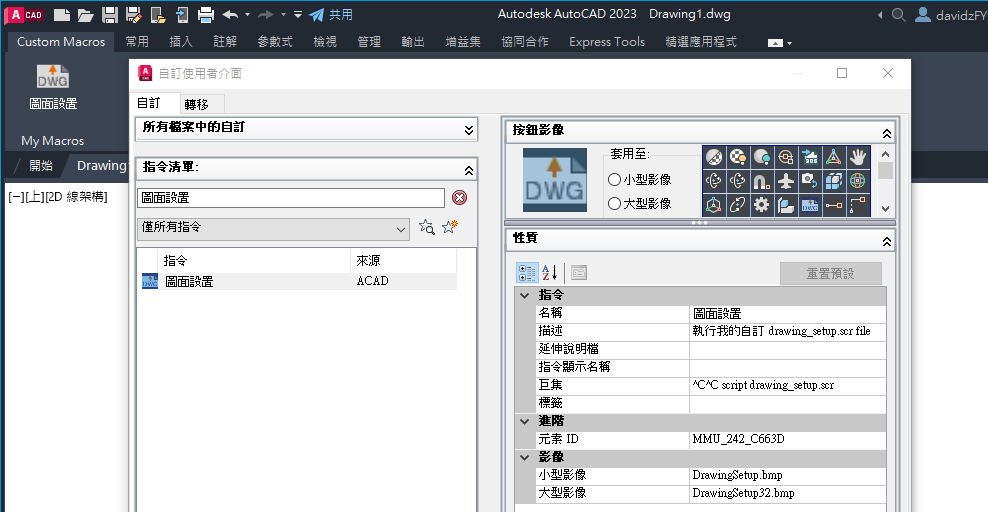Click the My Macros panel title
This screenshot has height=512, width=988.
(52, 140)
